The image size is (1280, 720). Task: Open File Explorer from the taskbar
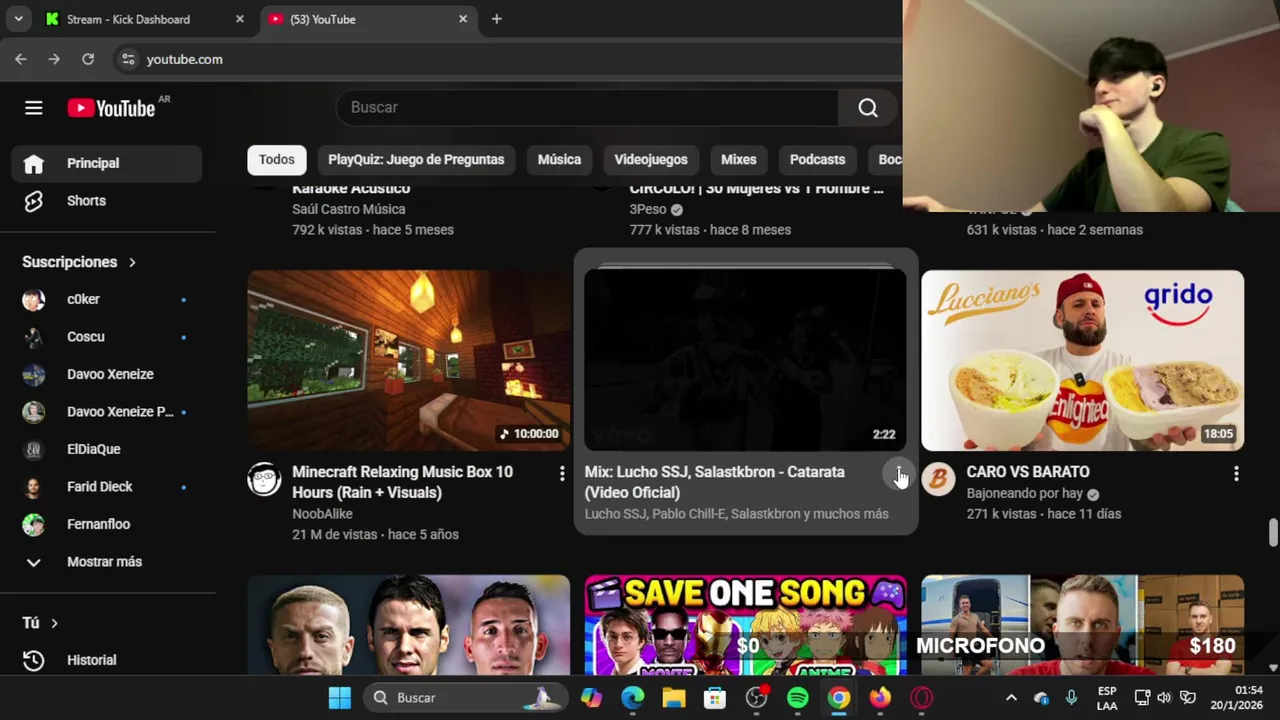point(673,698)
